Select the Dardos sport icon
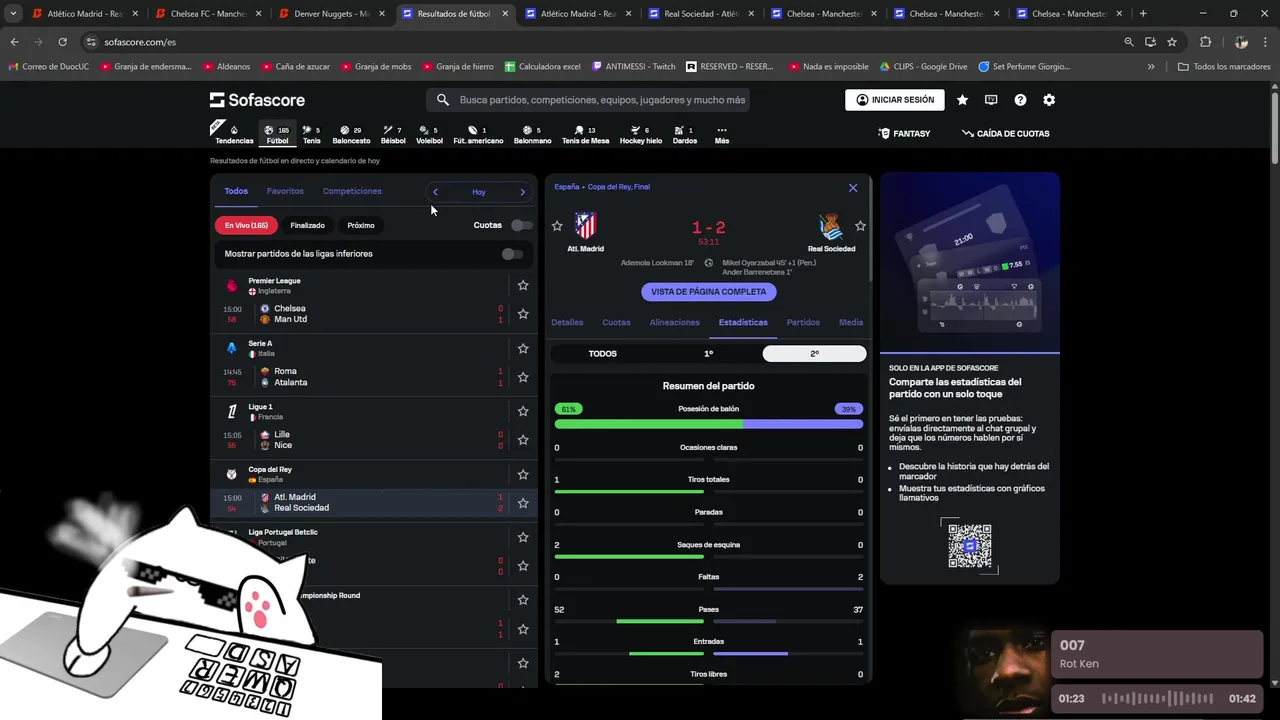This screenshot has height=720, width=1280. [x=685, y=134]
